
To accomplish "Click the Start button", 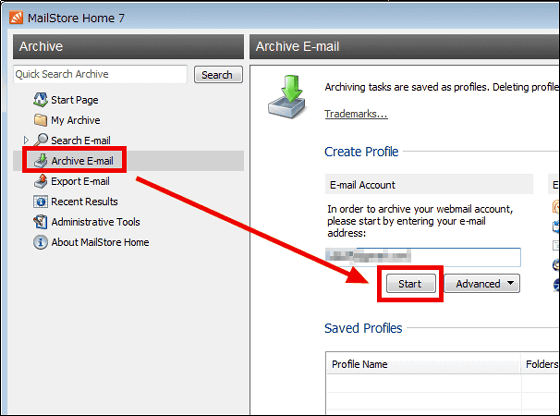I will coord(411,284).
